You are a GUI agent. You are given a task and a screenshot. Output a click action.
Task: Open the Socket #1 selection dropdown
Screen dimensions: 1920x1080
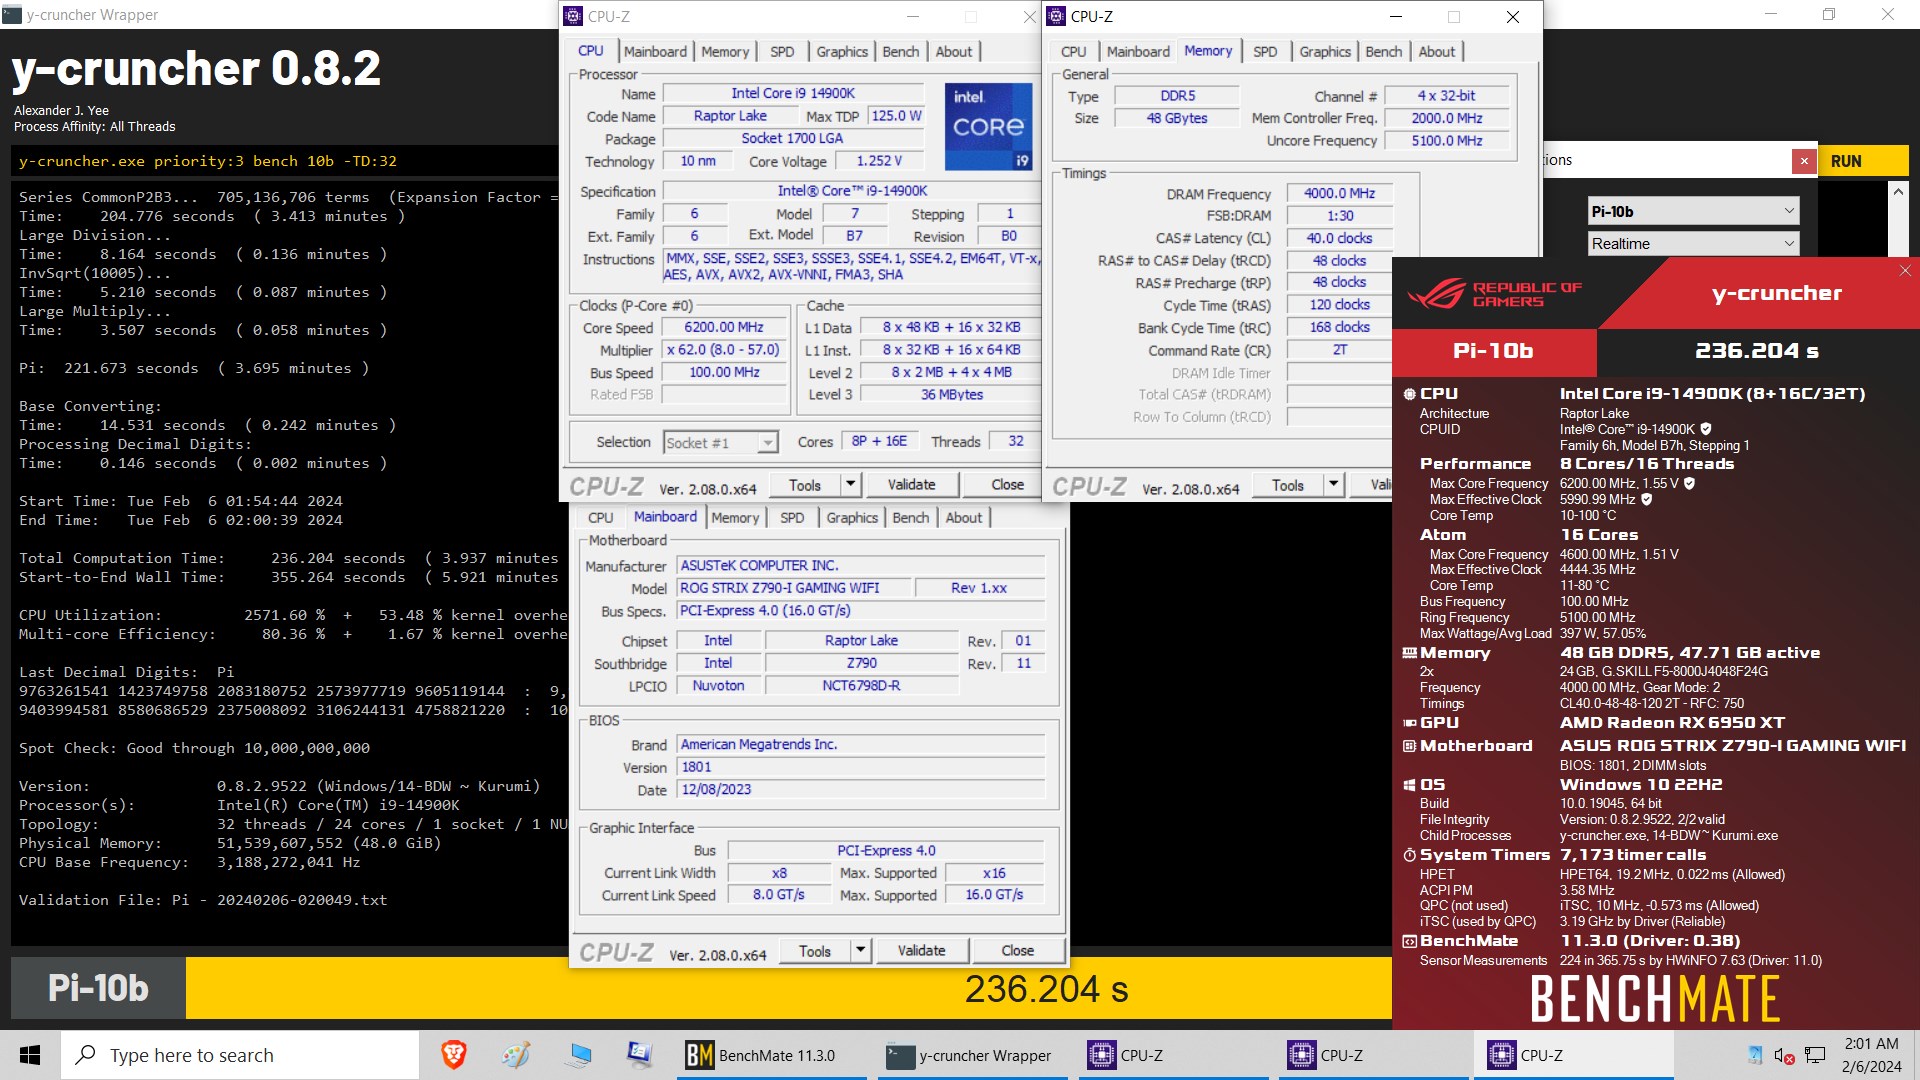click(721, 442)
